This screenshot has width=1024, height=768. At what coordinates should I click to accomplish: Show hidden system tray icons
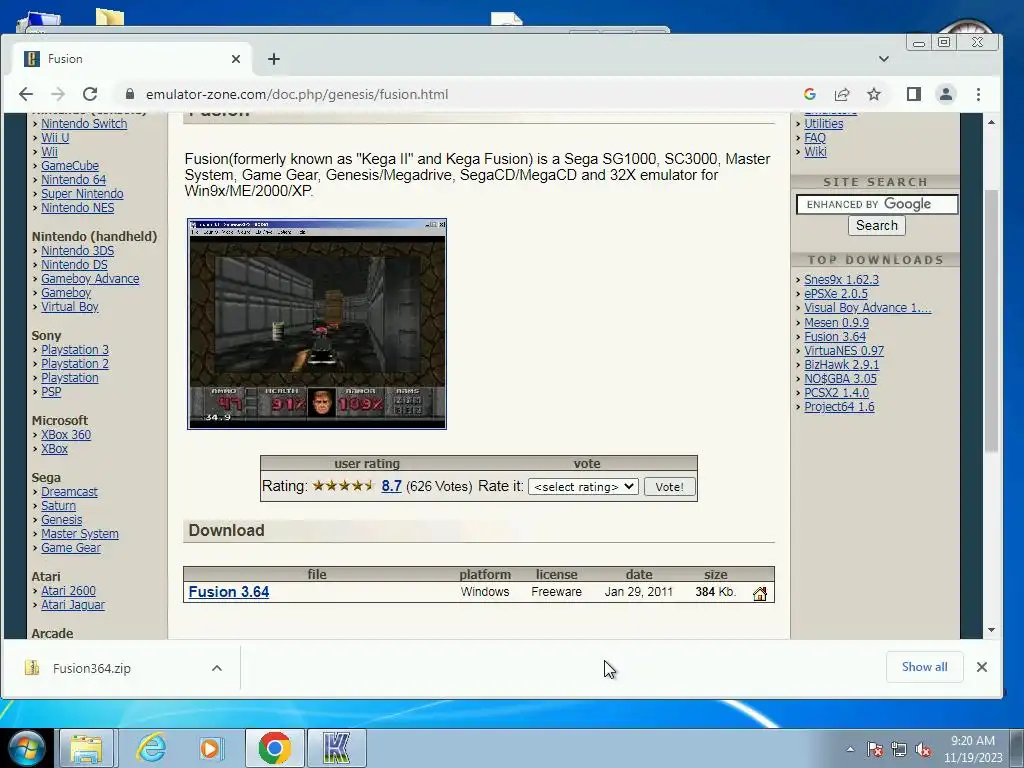[850, 749]
